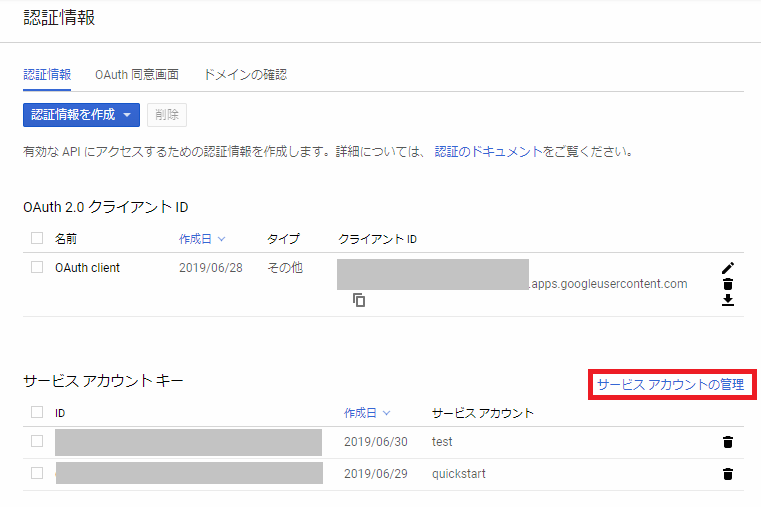761x507 pixels.
Task: Click the タイプ column header
Action: pos(283,239)
